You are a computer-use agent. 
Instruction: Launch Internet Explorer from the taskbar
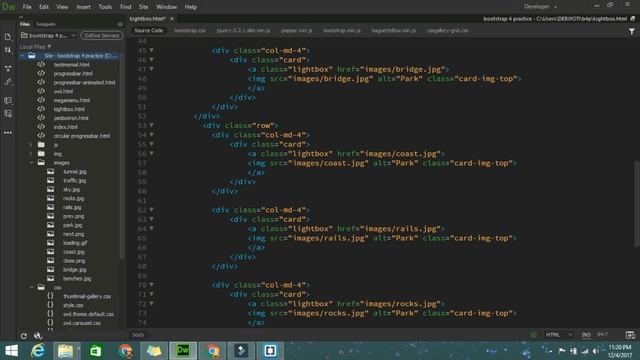pyautogui.click(x=38, y=351)
